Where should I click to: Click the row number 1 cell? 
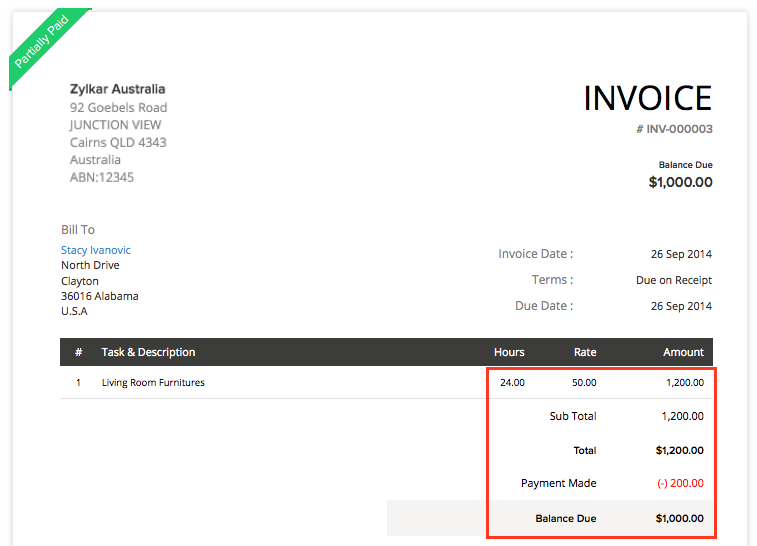78,382
